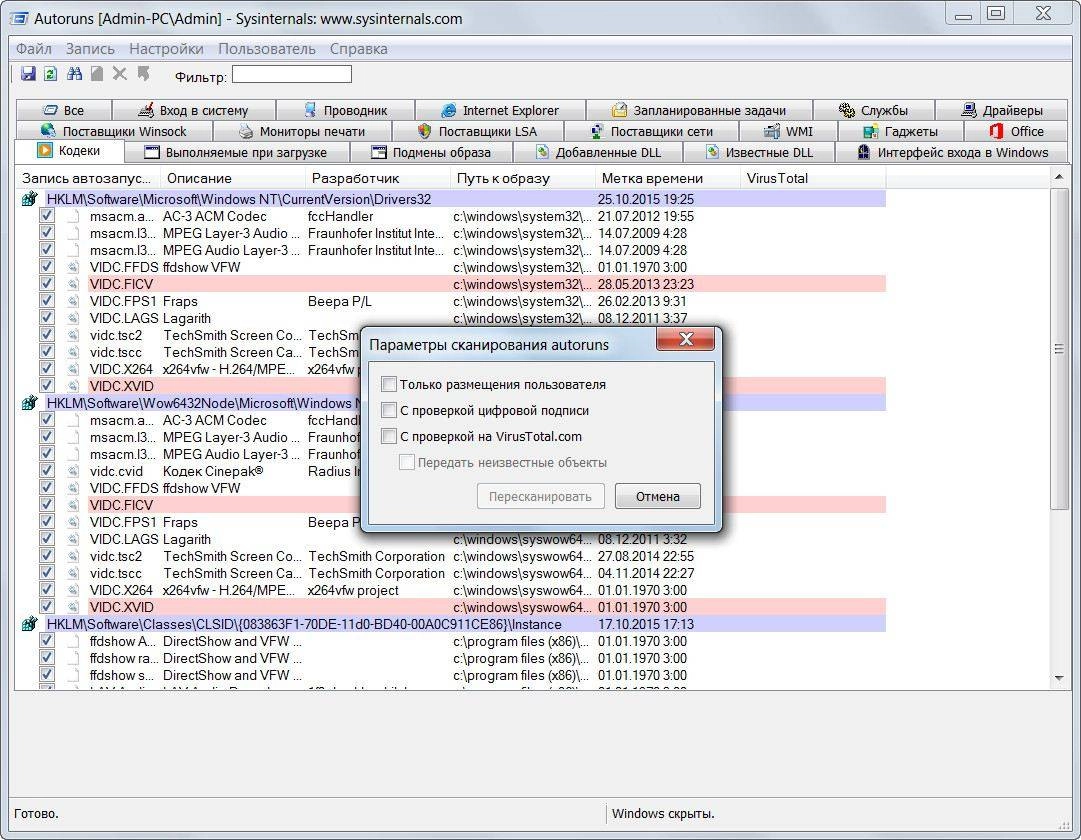The height and width of the screenshot is (840, 1081).
Task: Switch to the WMI tab
Action: point(788,131)
